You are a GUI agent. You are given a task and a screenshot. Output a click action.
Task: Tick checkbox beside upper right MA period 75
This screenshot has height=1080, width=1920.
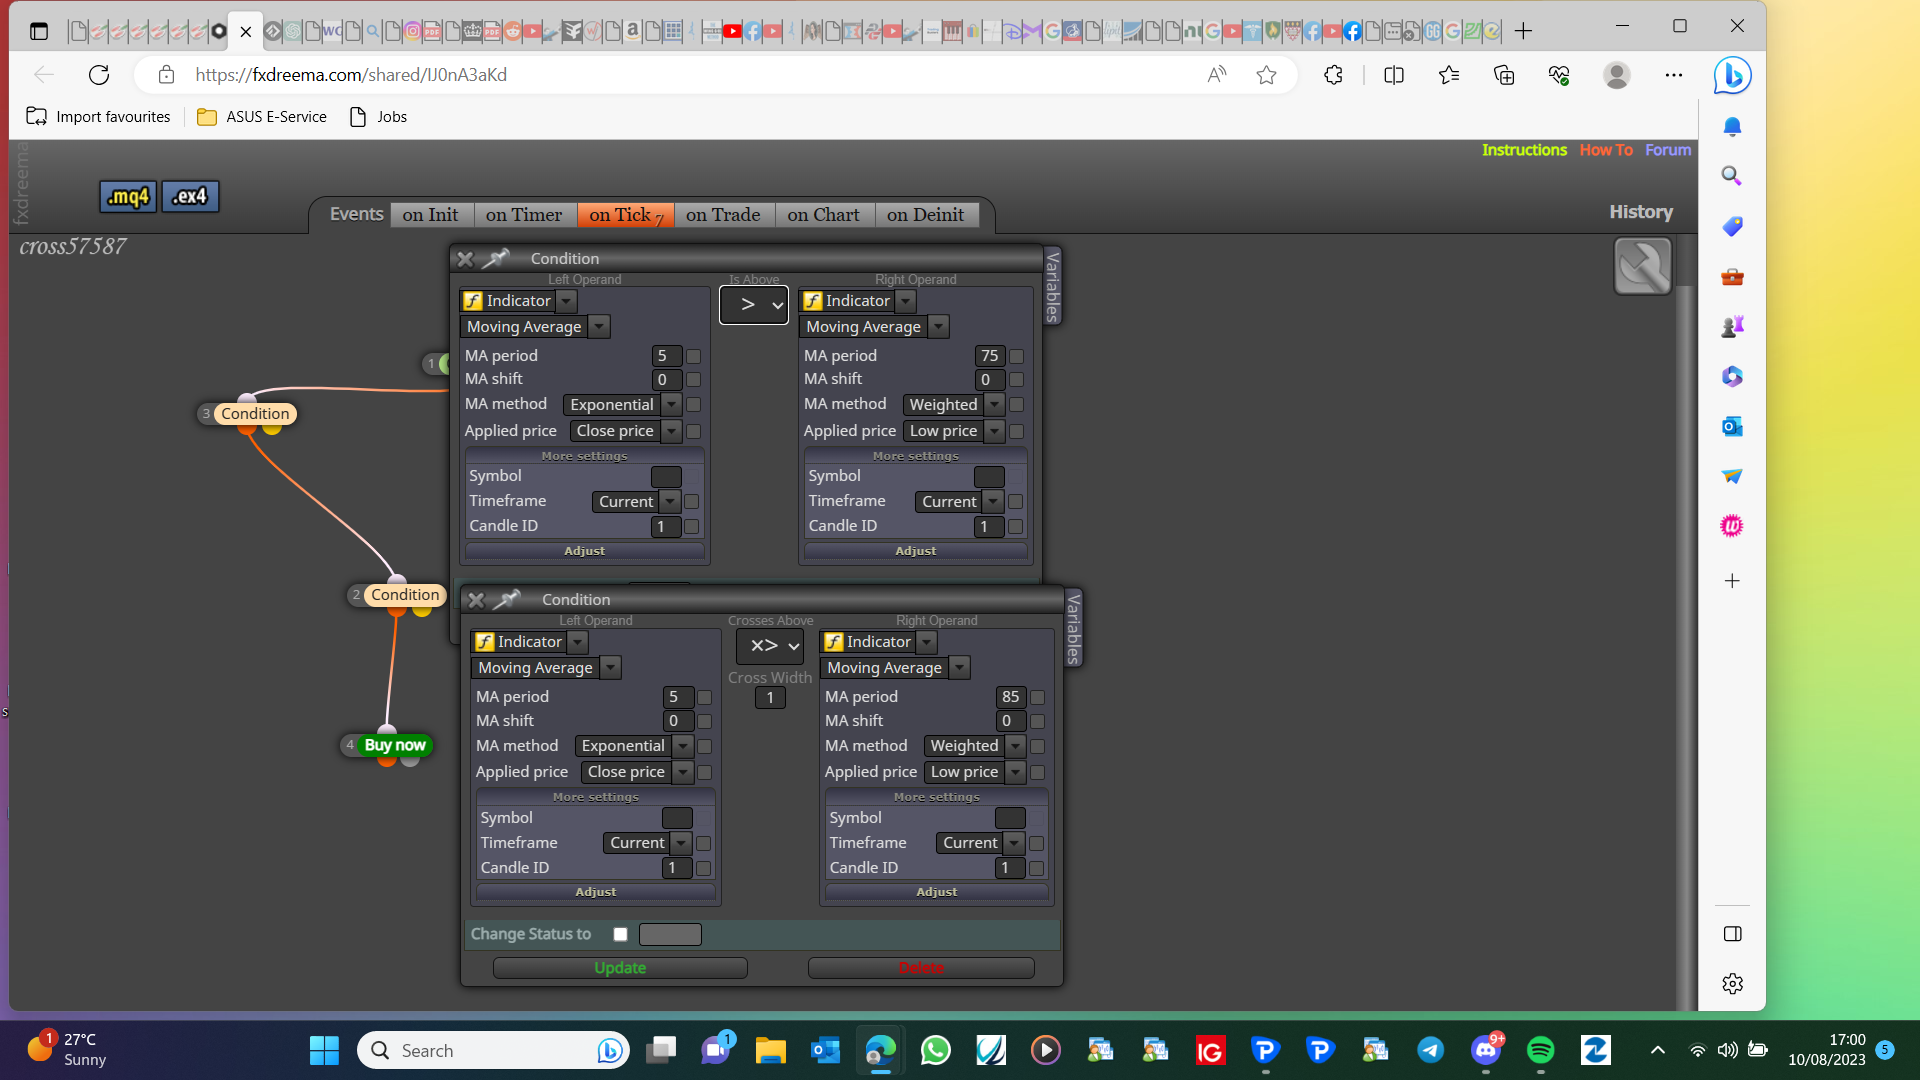click(x=1016, y=356)
